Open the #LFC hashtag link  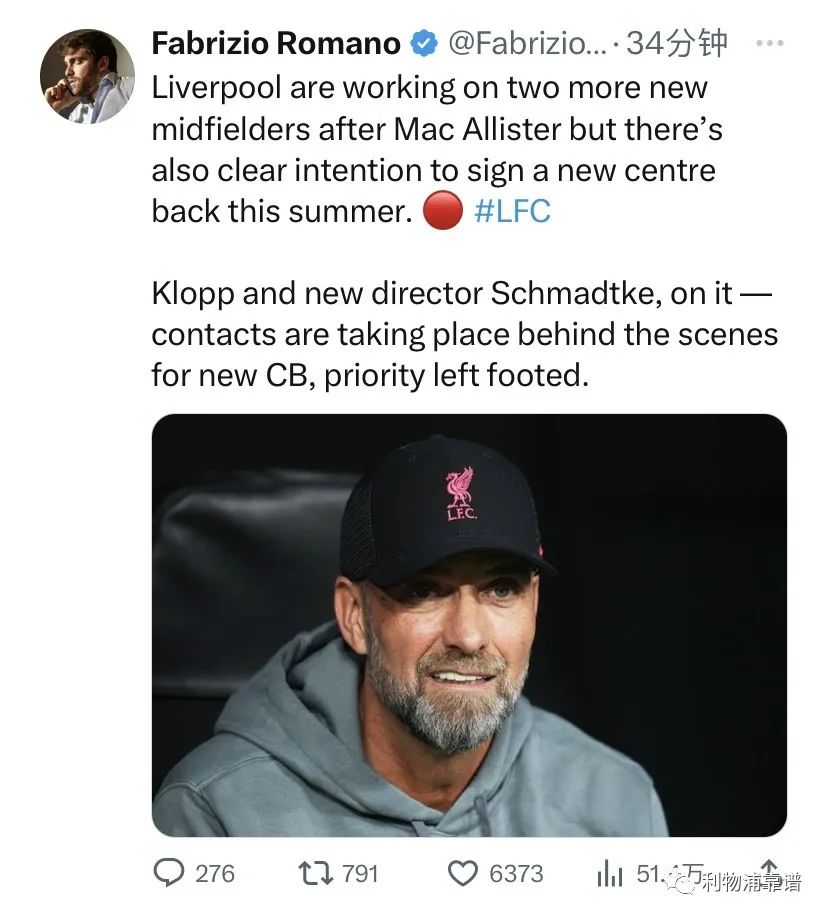[511, 211]
